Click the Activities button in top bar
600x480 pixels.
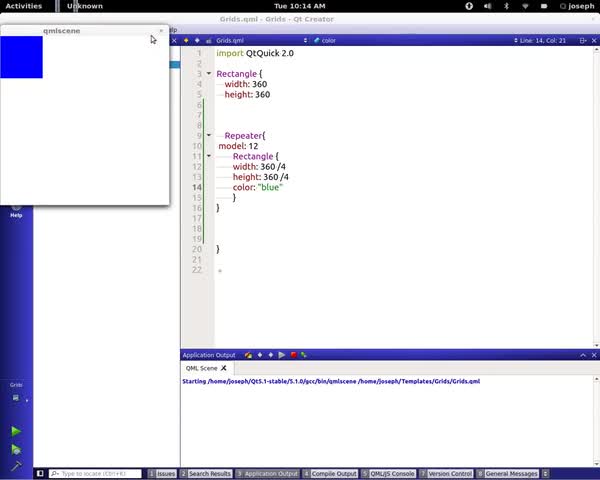[x=24, y=6]
